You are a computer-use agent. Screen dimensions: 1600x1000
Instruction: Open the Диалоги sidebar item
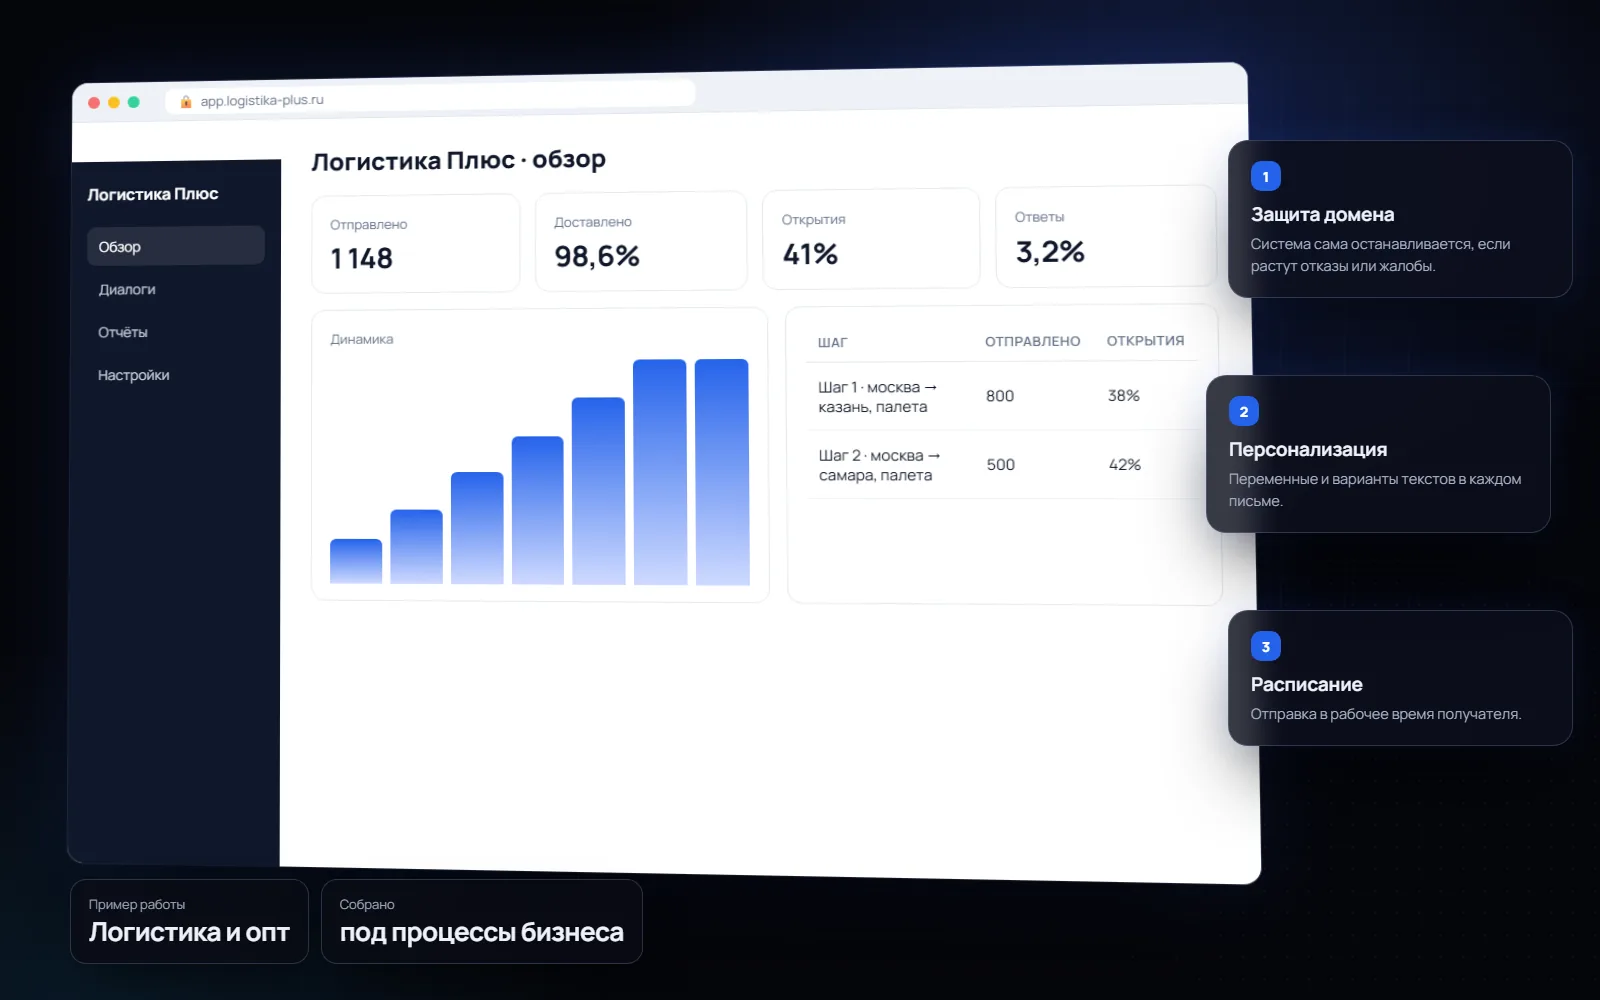pyautogui.click(x=127, y=290)
